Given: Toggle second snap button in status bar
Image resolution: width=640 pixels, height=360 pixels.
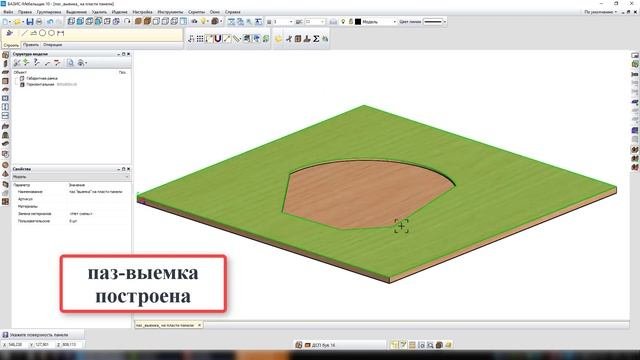Looking at the screenshot, I should pos(403,345).
